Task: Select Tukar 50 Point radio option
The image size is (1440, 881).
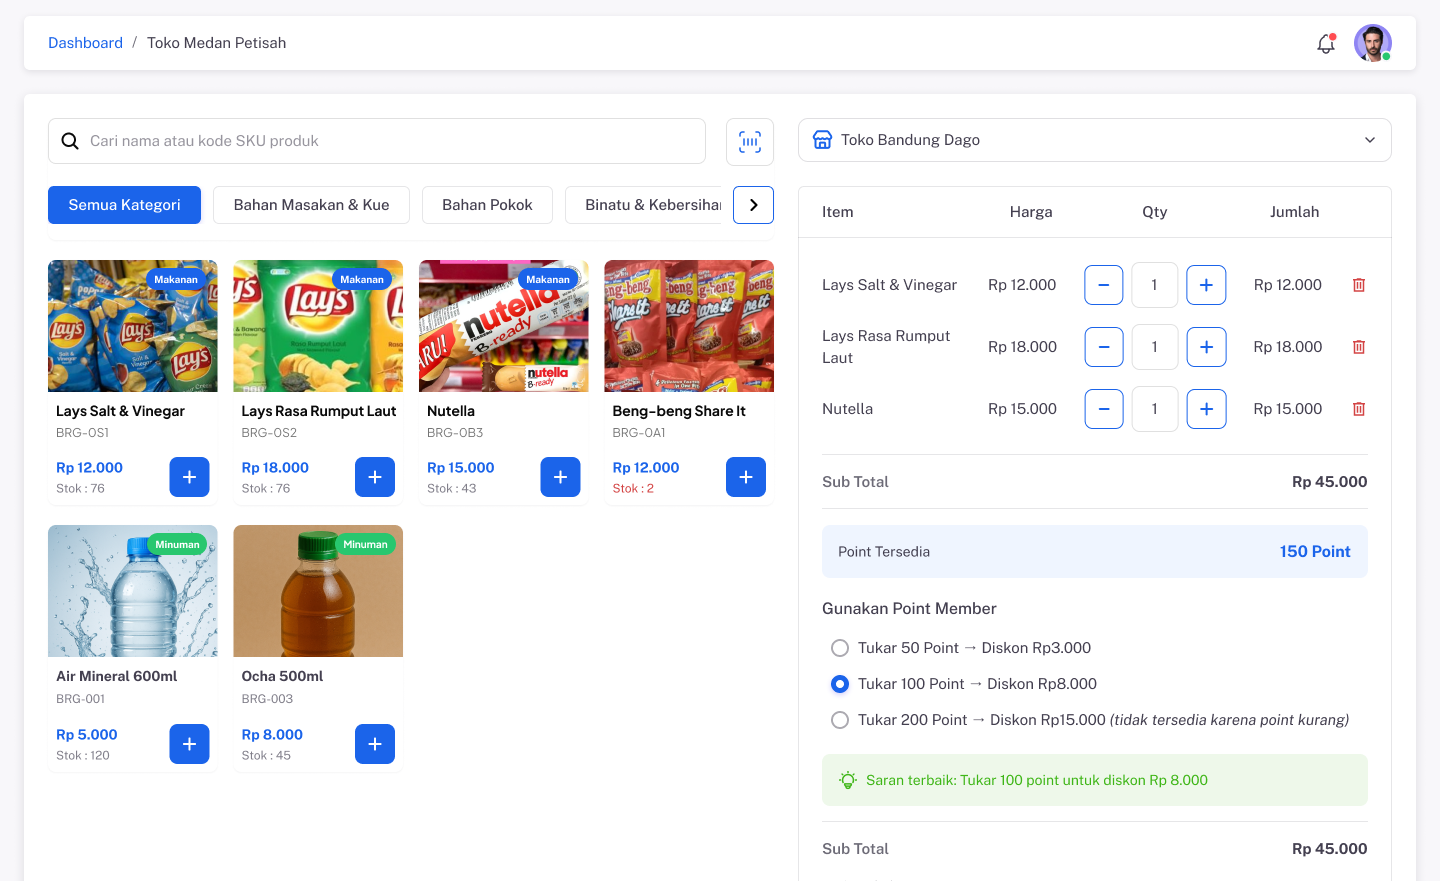Action: (x=840, y=648)
